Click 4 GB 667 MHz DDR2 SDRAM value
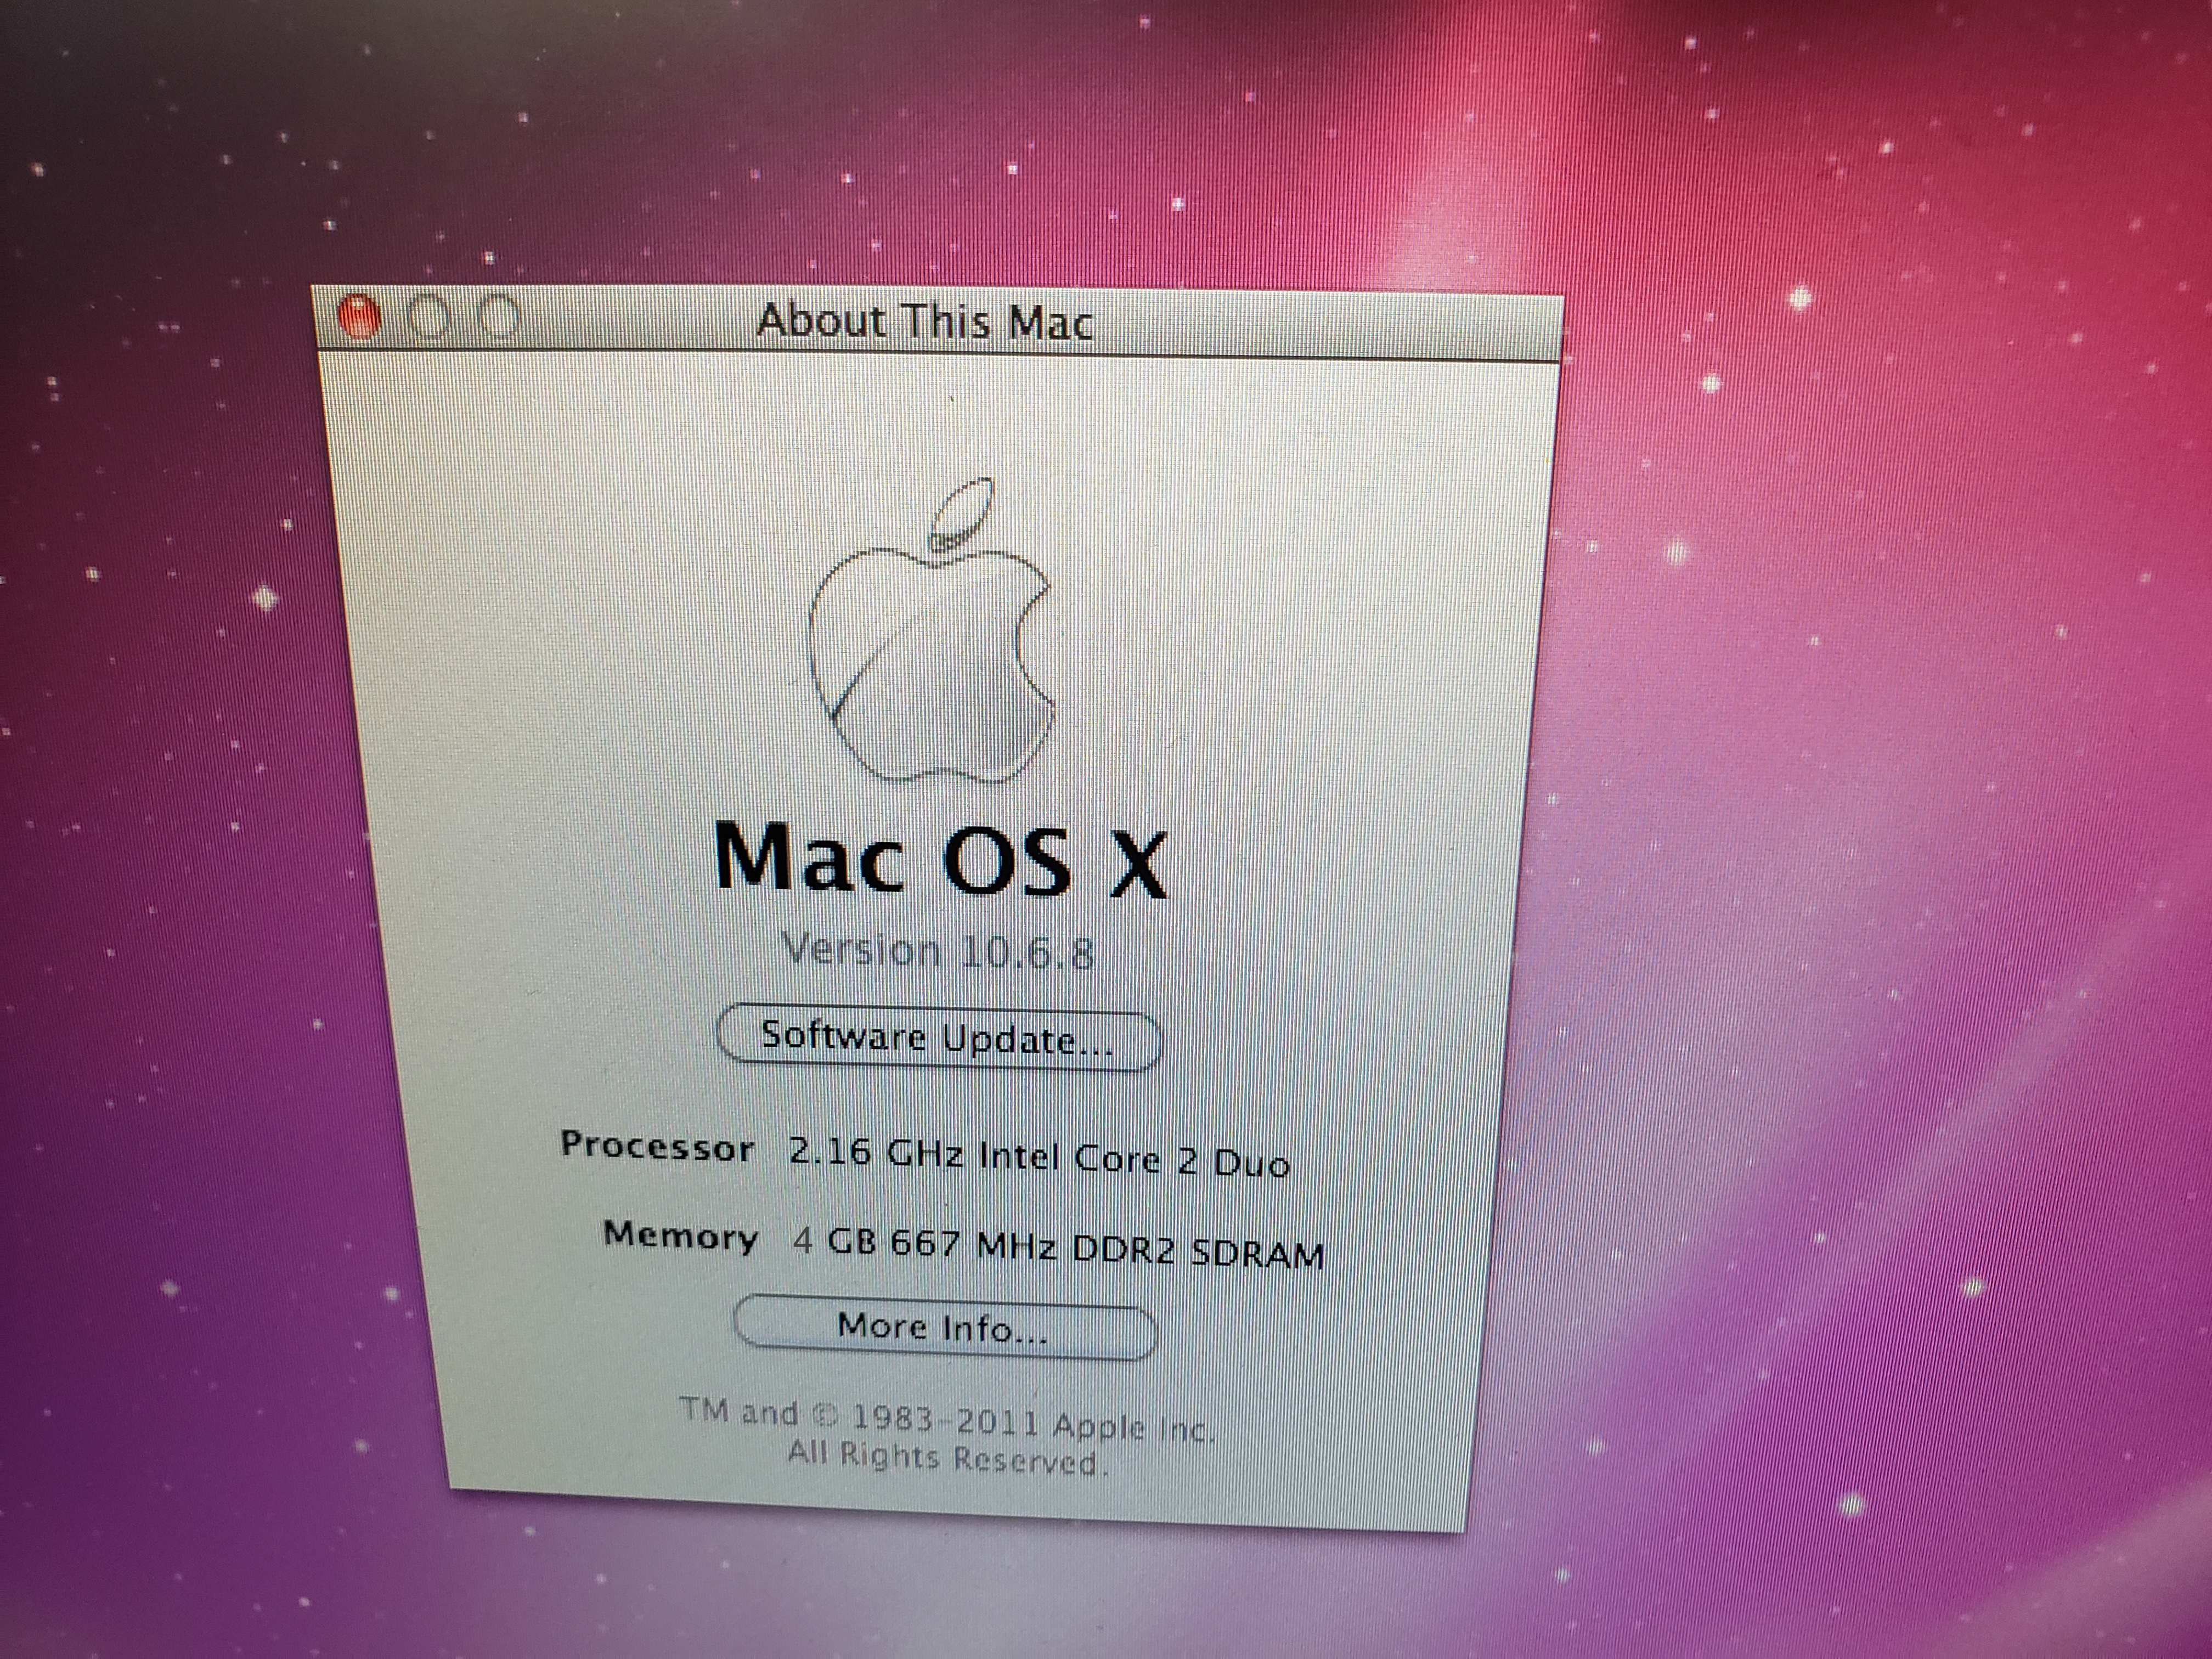The image size is (2212, 1659). pyautogui.click(x=1059, y=1249)
